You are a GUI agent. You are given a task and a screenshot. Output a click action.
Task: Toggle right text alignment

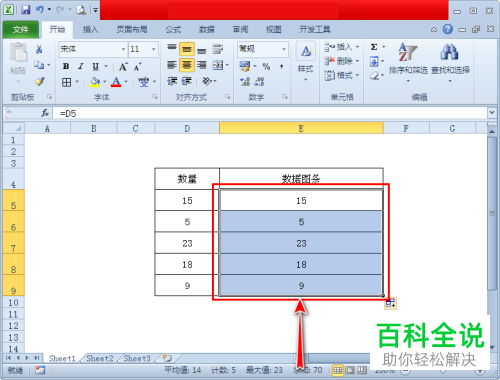pos(201,65)
